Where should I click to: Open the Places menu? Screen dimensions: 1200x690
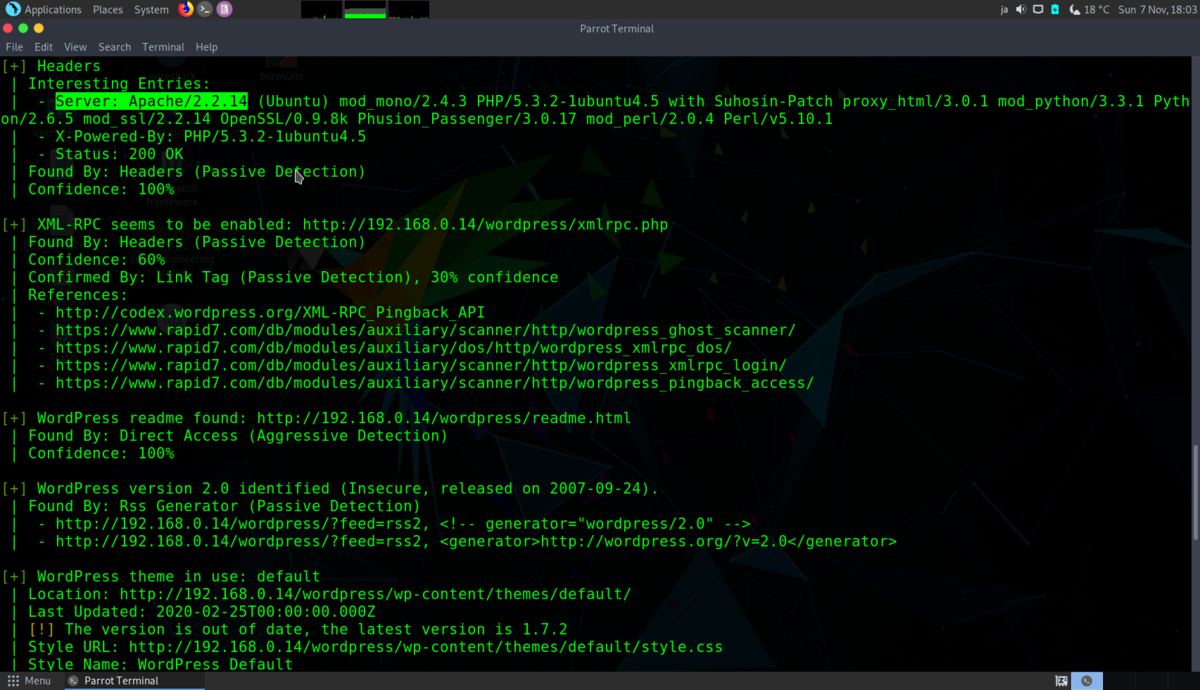tap(108, 9)
